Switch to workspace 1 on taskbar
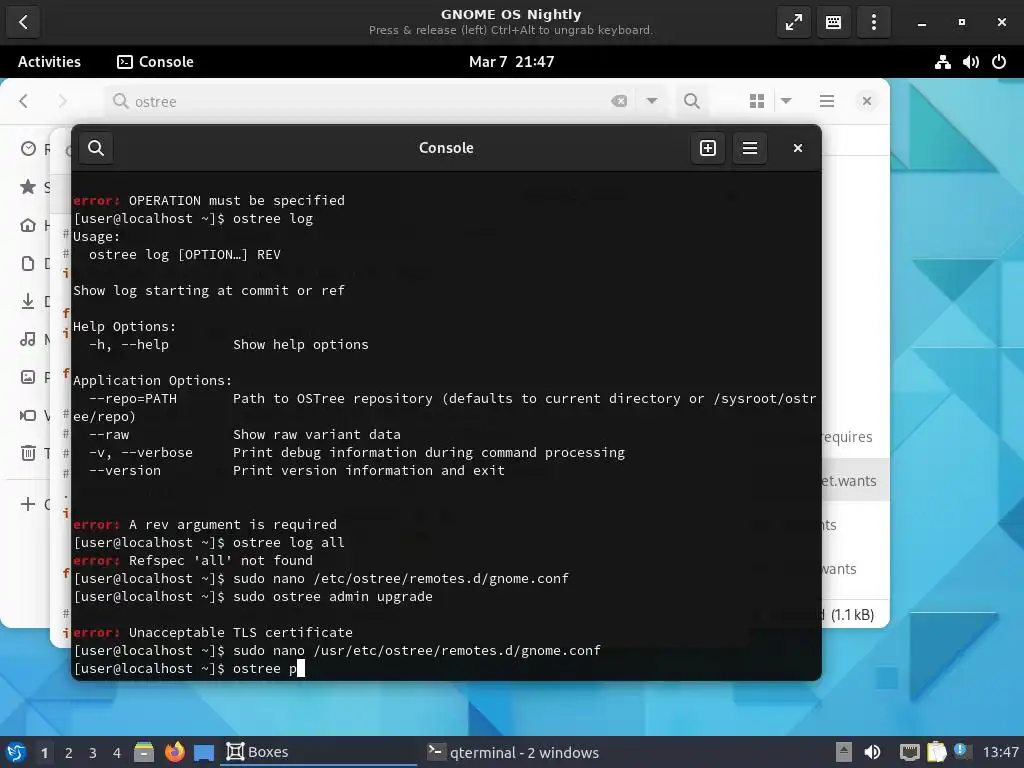This screenshot has width=1024, height=768. click(x=44, y=753)
